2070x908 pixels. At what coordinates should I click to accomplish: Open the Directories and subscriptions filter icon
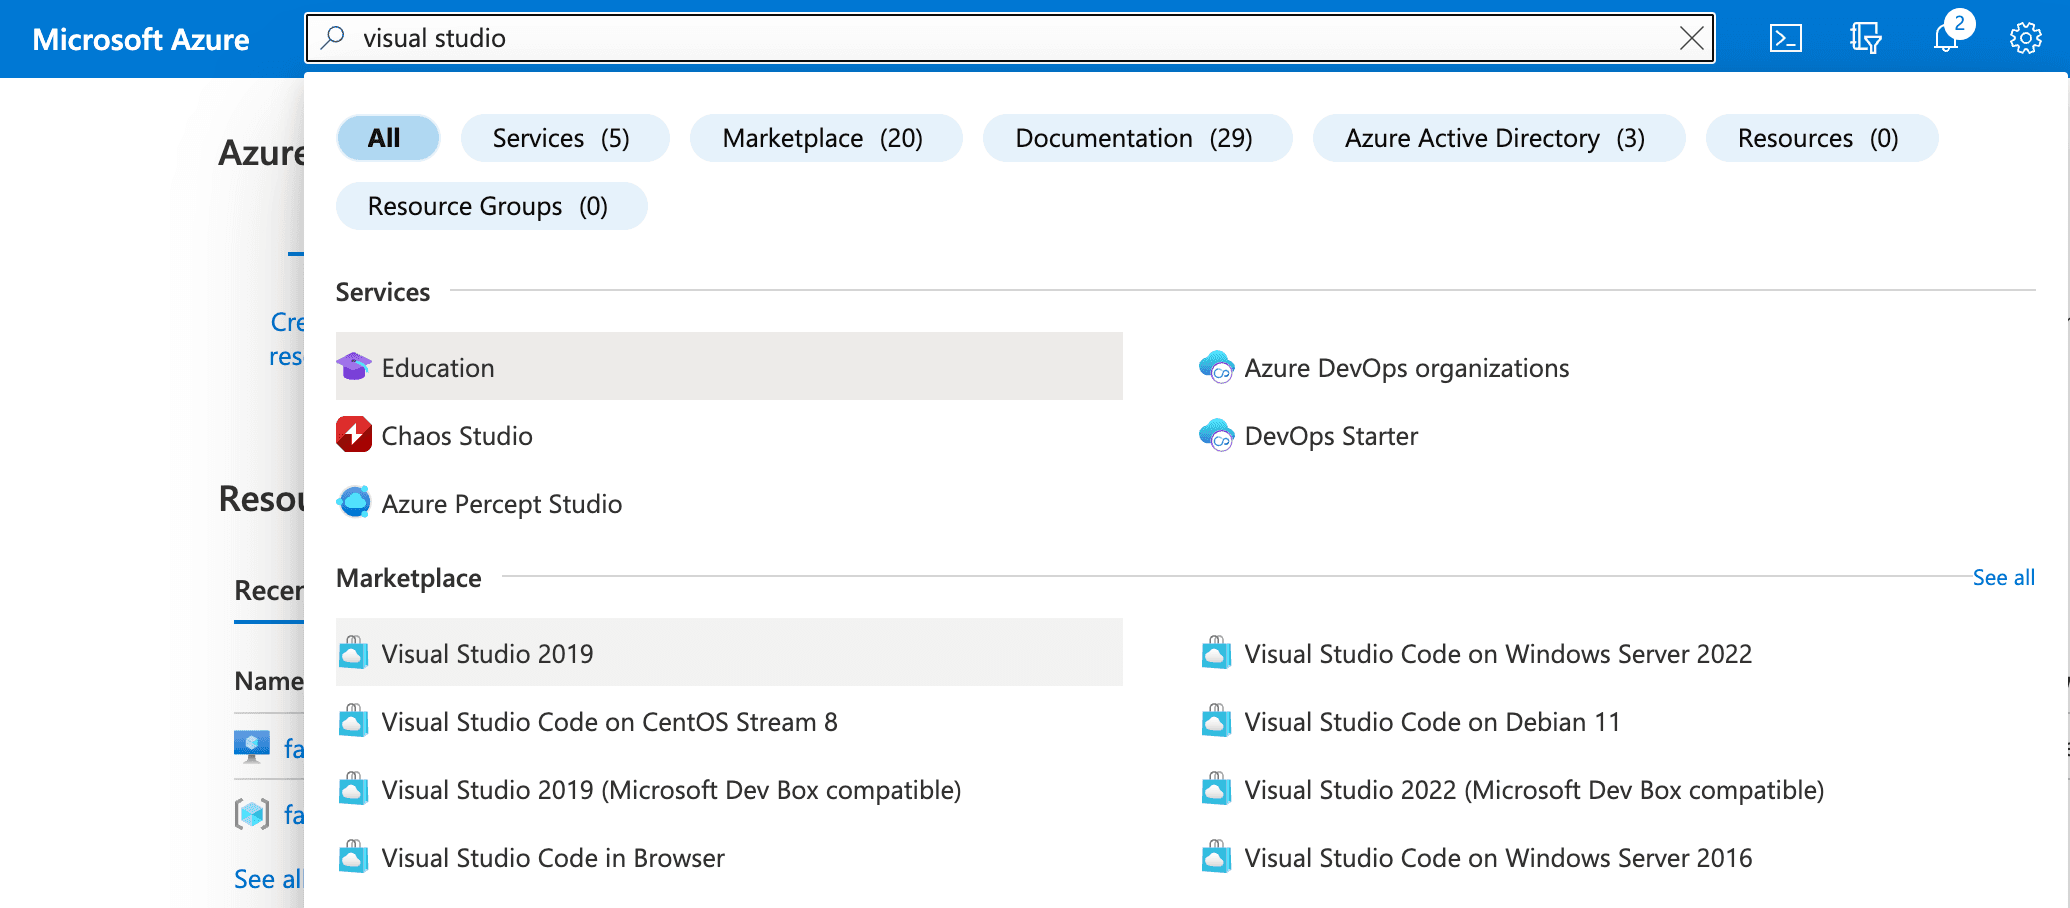tap(1865, 38)
